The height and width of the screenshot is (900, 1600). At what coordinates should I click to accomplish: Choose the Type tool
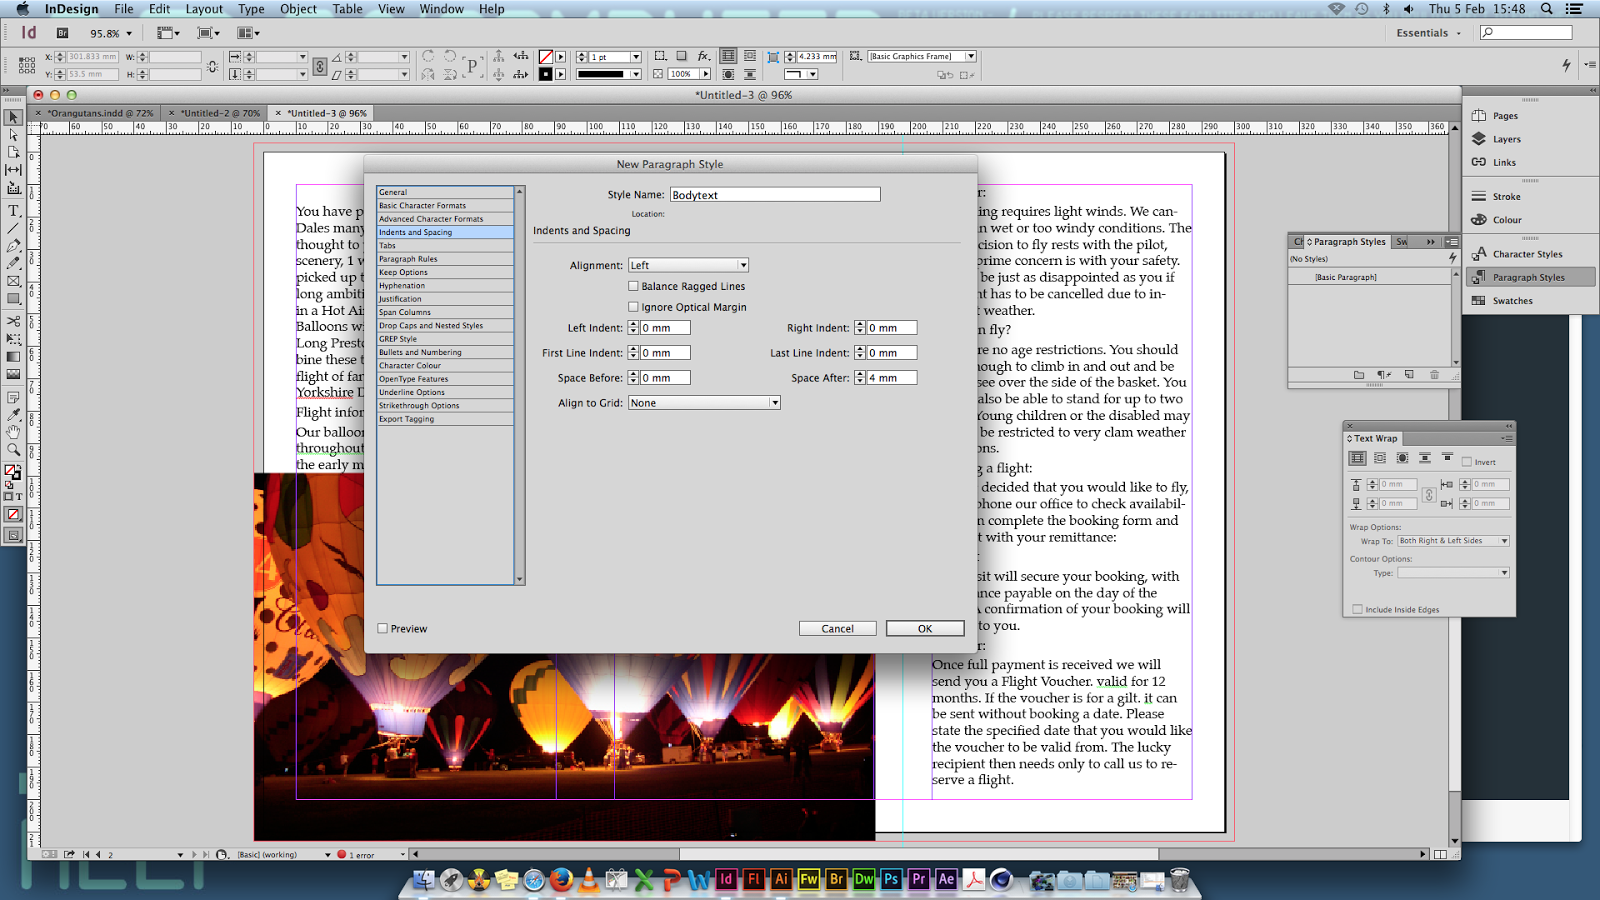pos(13,211)
